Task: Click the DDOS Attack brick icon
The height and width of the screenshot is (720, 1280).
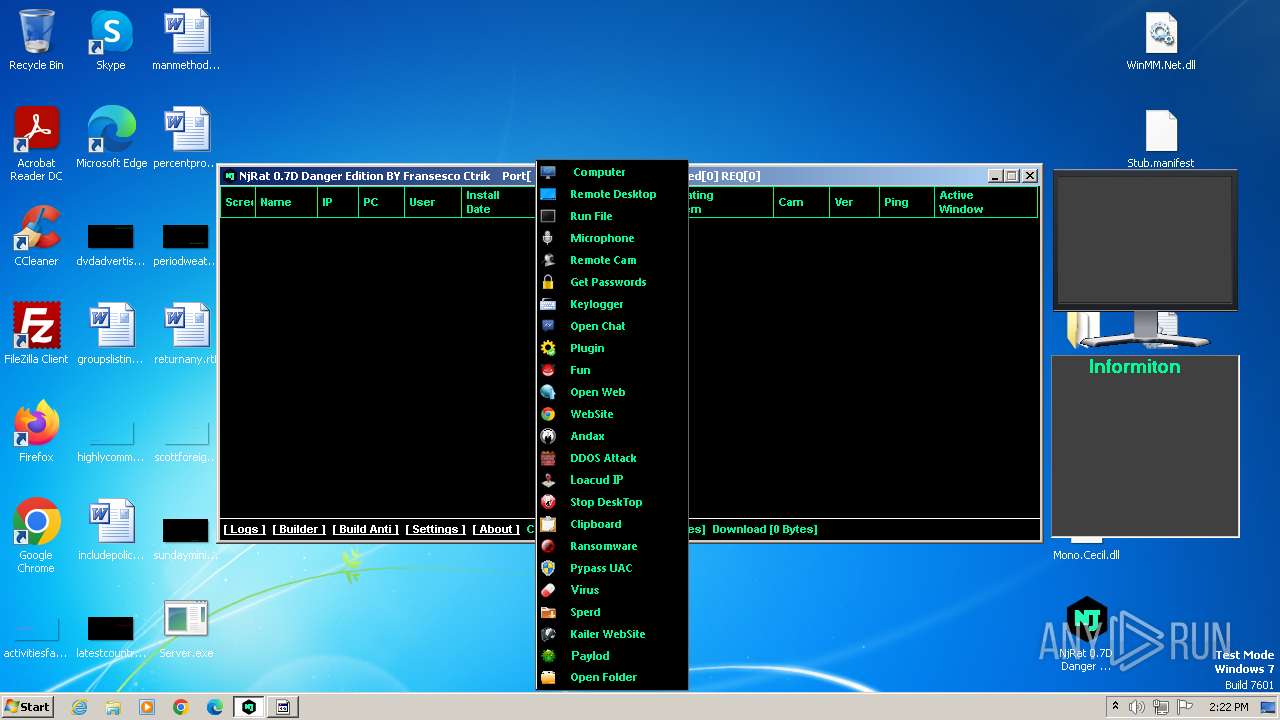Action: 548,458
